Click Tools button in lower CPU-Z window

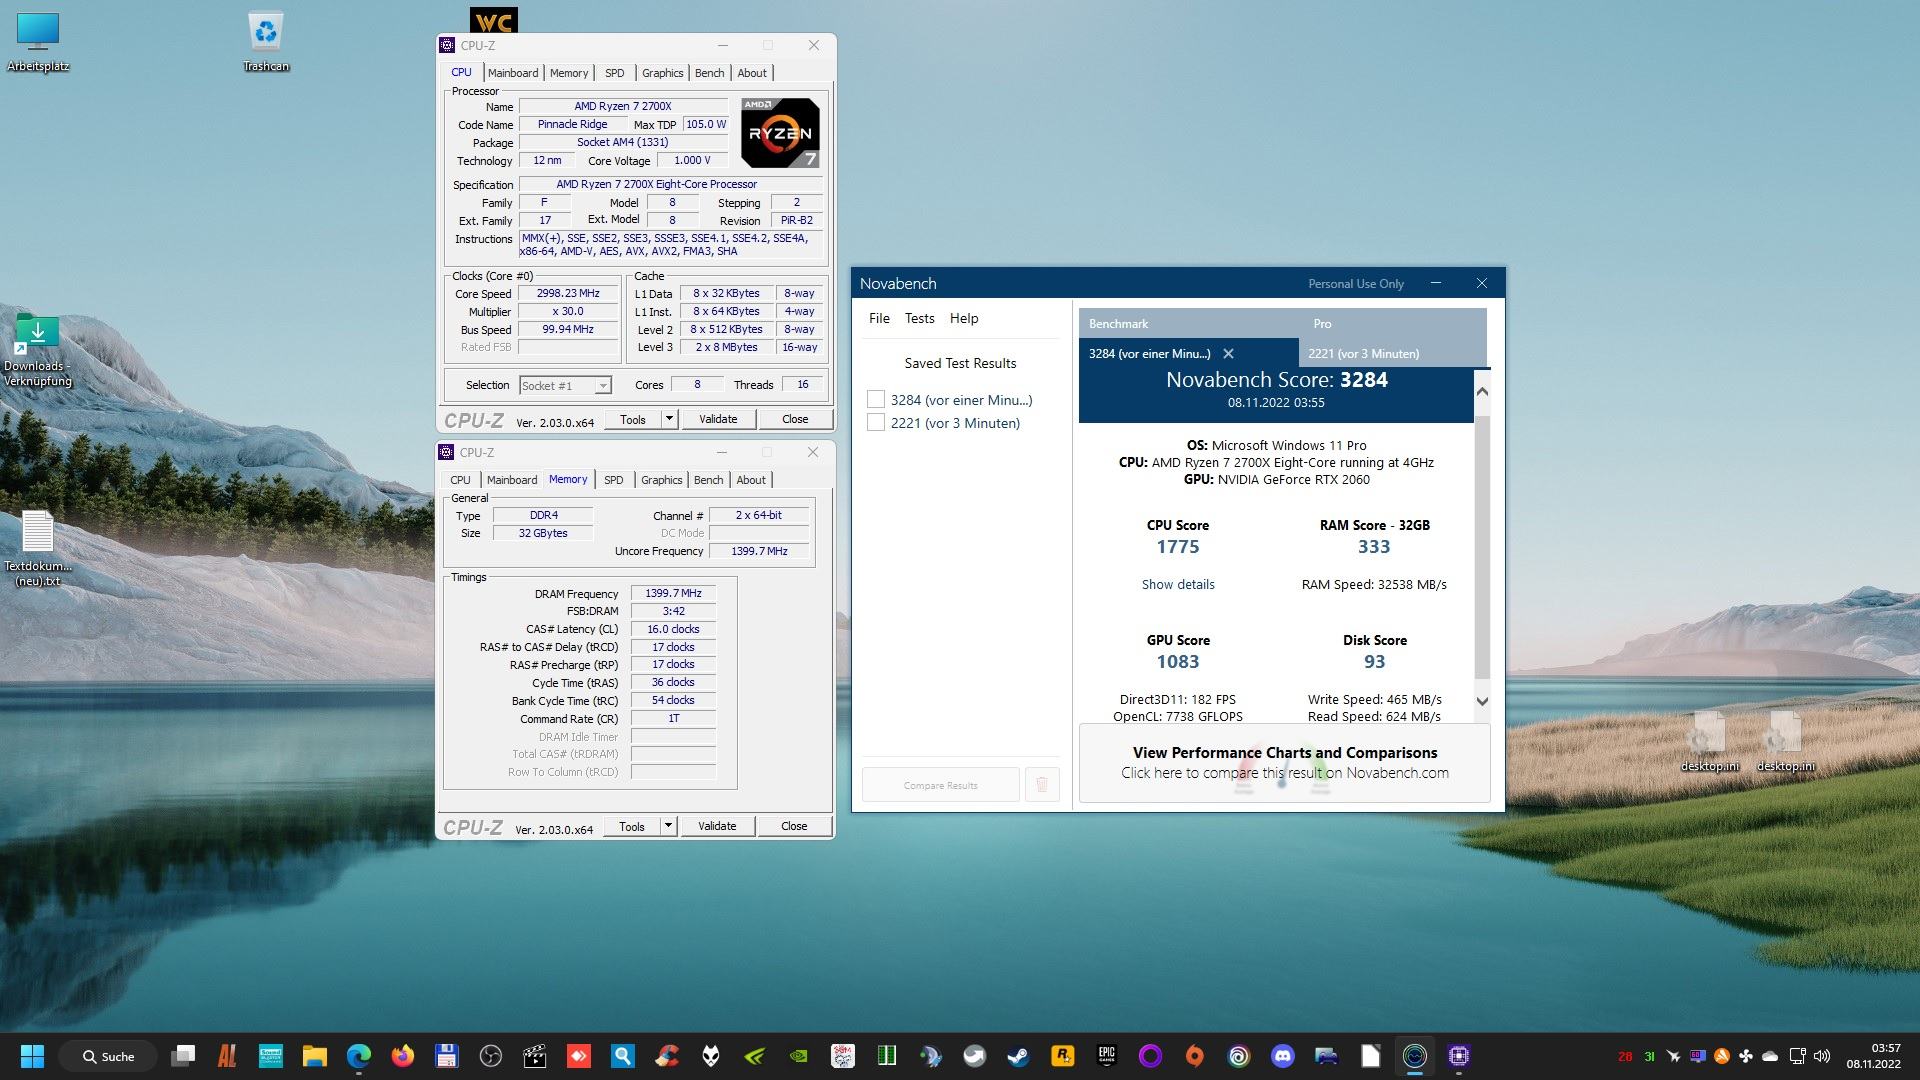coord(632,826)
